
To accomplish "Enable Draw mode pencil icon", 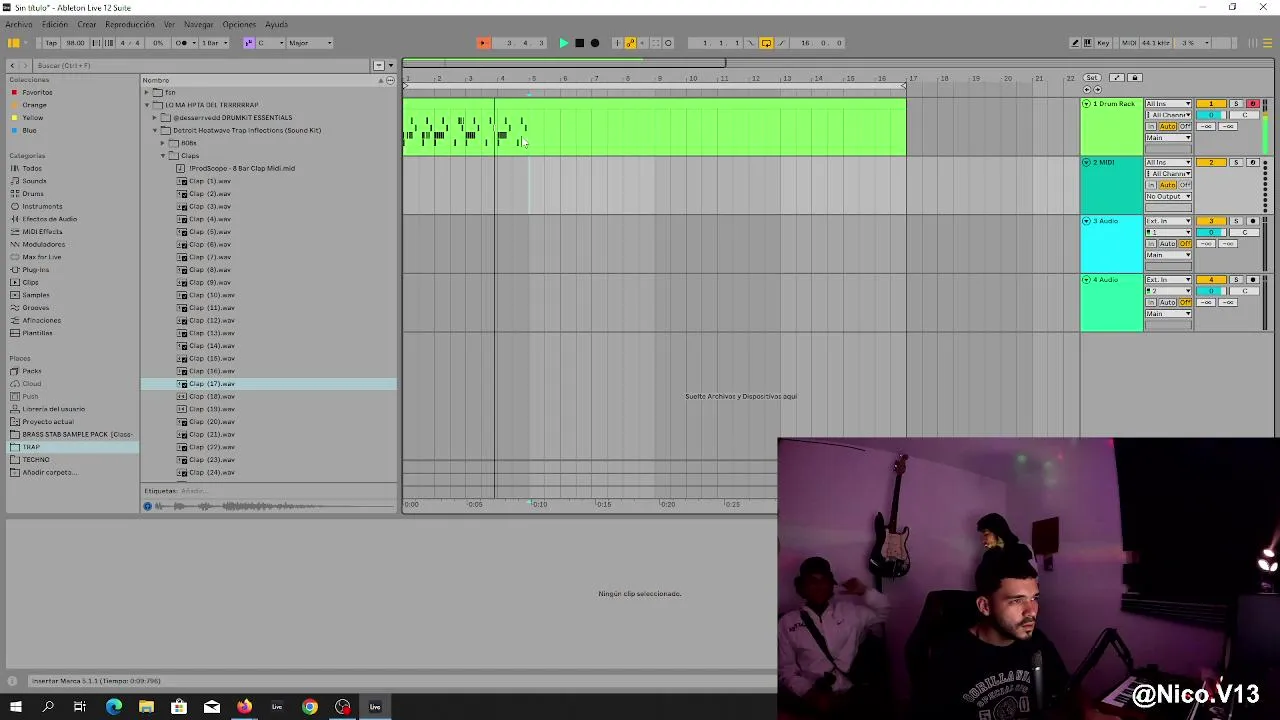I will (x=1075, y=43).
